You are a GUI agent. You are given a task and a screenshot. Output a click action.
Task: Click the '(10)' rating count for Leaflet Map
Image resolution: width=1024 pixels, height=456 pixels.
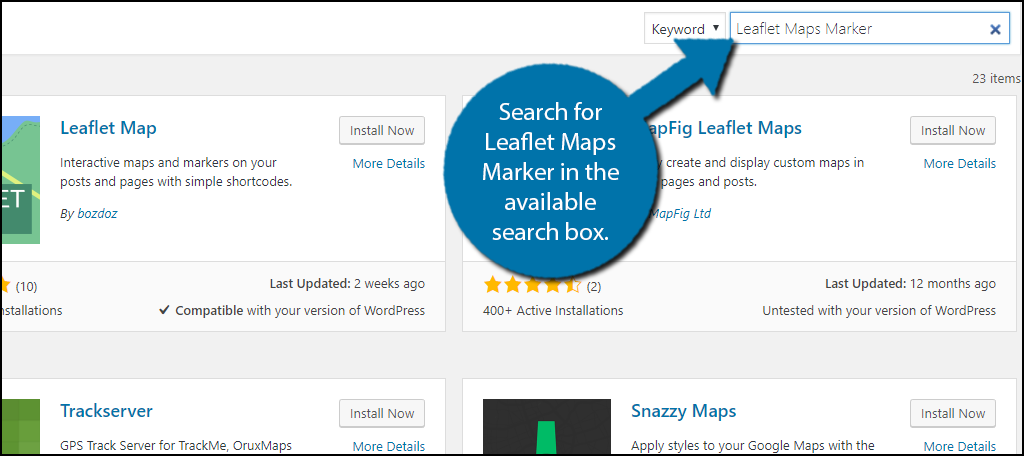coord(26,287)
